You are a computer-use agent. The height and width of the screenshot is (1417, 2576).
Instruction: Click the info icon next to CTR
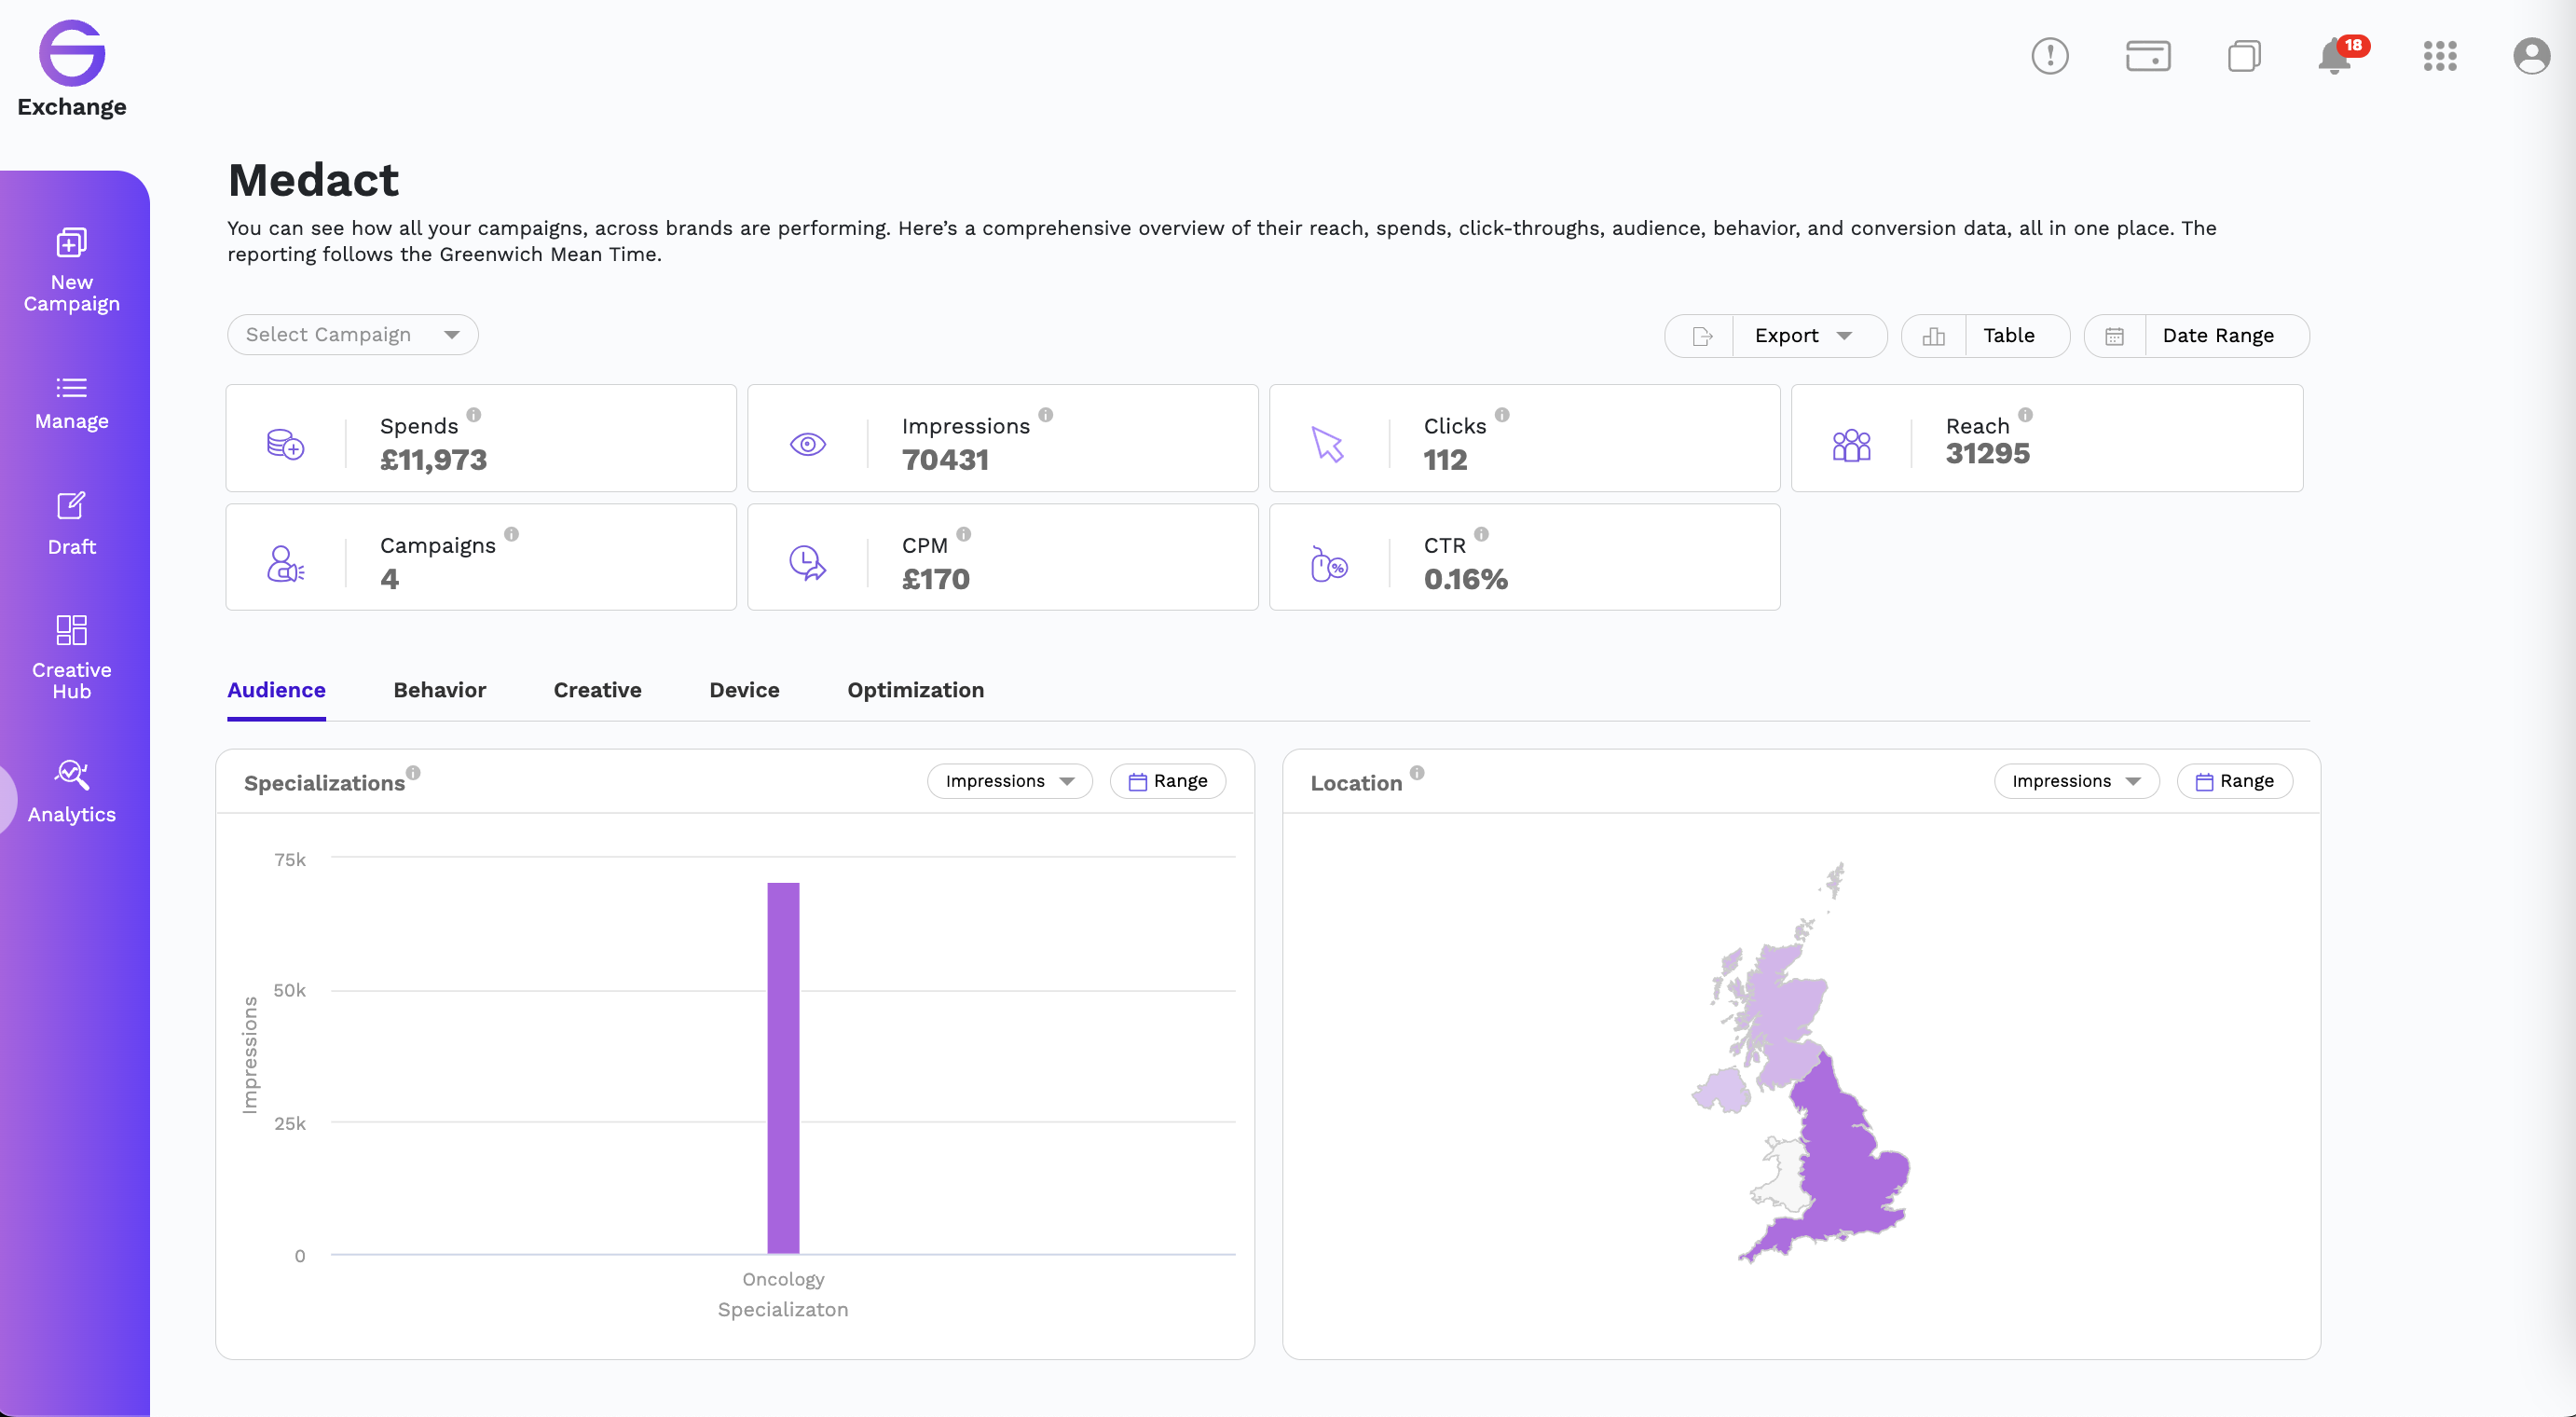[1482, 534]
